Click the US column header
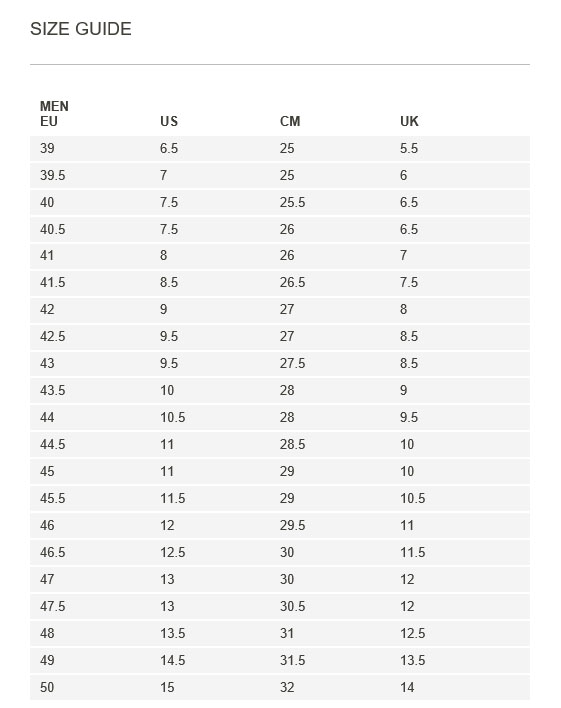Image resolution: width=561 pixels, height=708 pixels. pyautogui.click(x=169, y=121)
